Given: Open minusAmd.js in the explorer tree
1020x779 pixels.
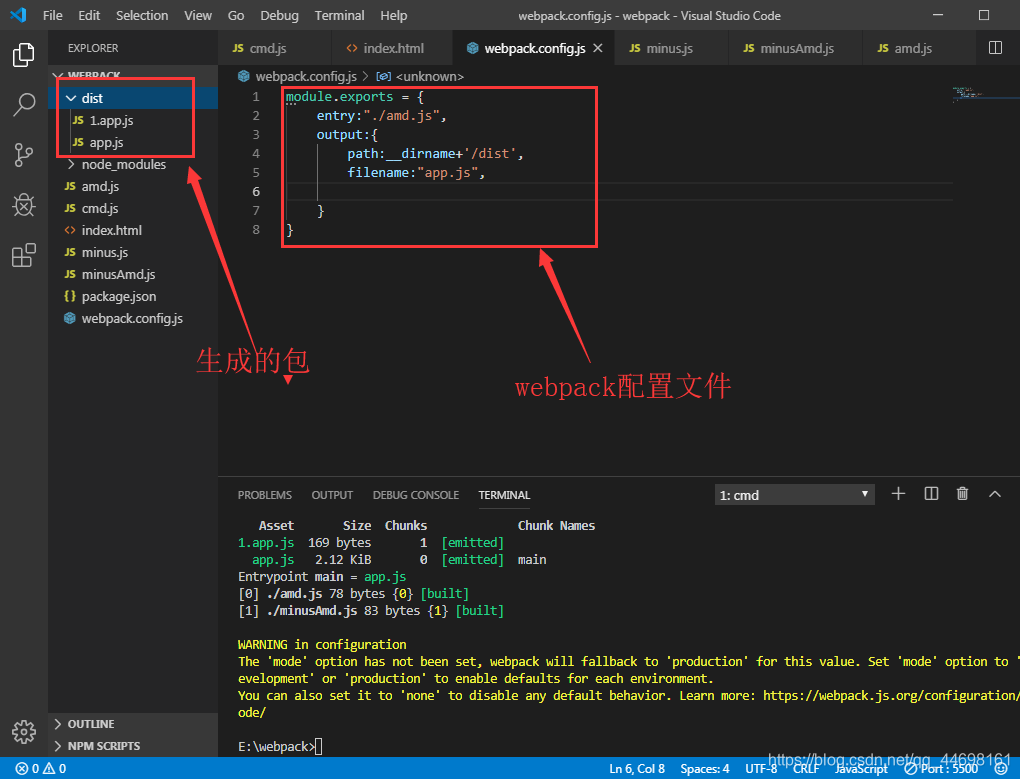Looking at the screenshot, I should click(x=118, y=274).
